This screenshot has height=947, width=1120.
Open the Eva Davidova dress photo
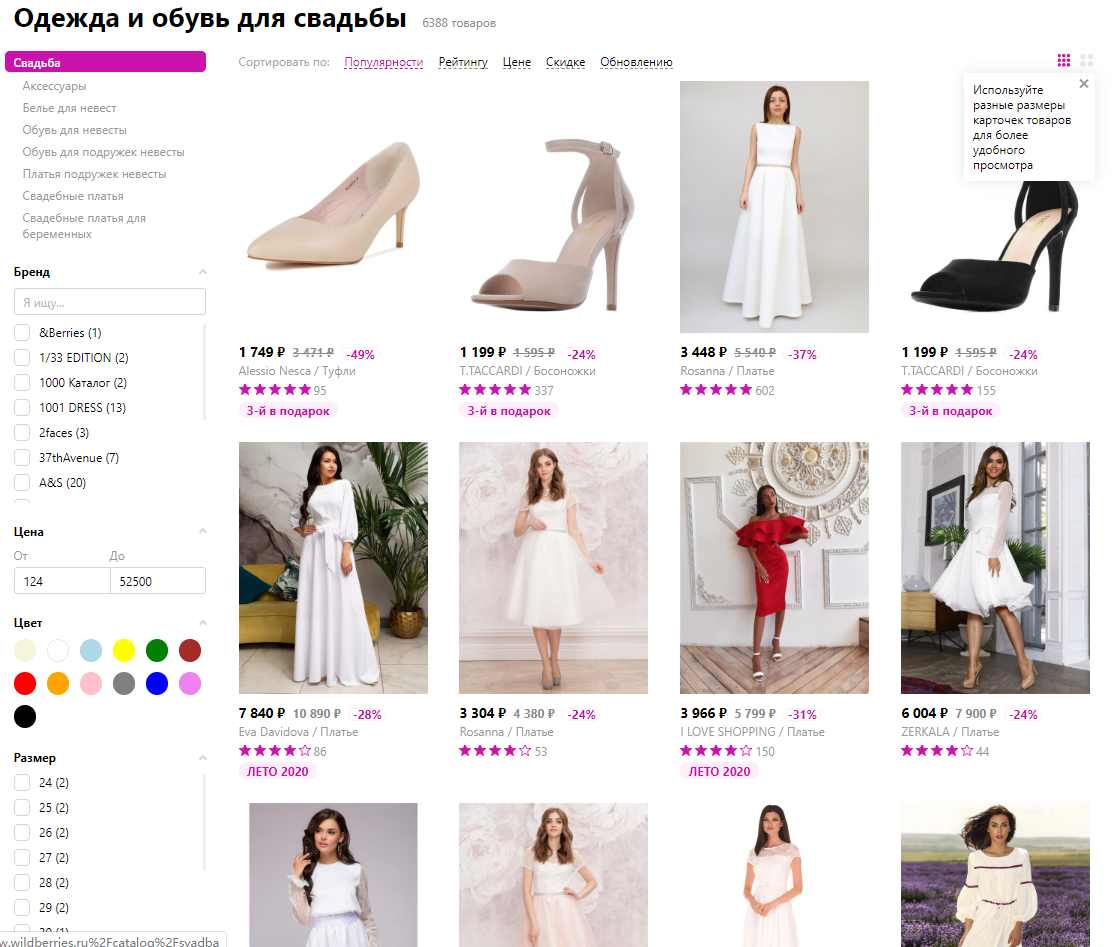(x=333, y=568)
